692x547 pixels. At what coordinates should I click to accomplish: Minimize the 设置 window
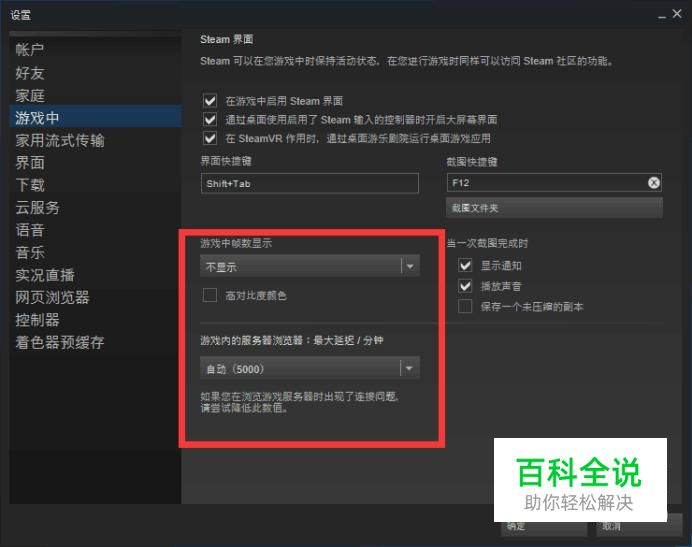[x=662, y=16]
